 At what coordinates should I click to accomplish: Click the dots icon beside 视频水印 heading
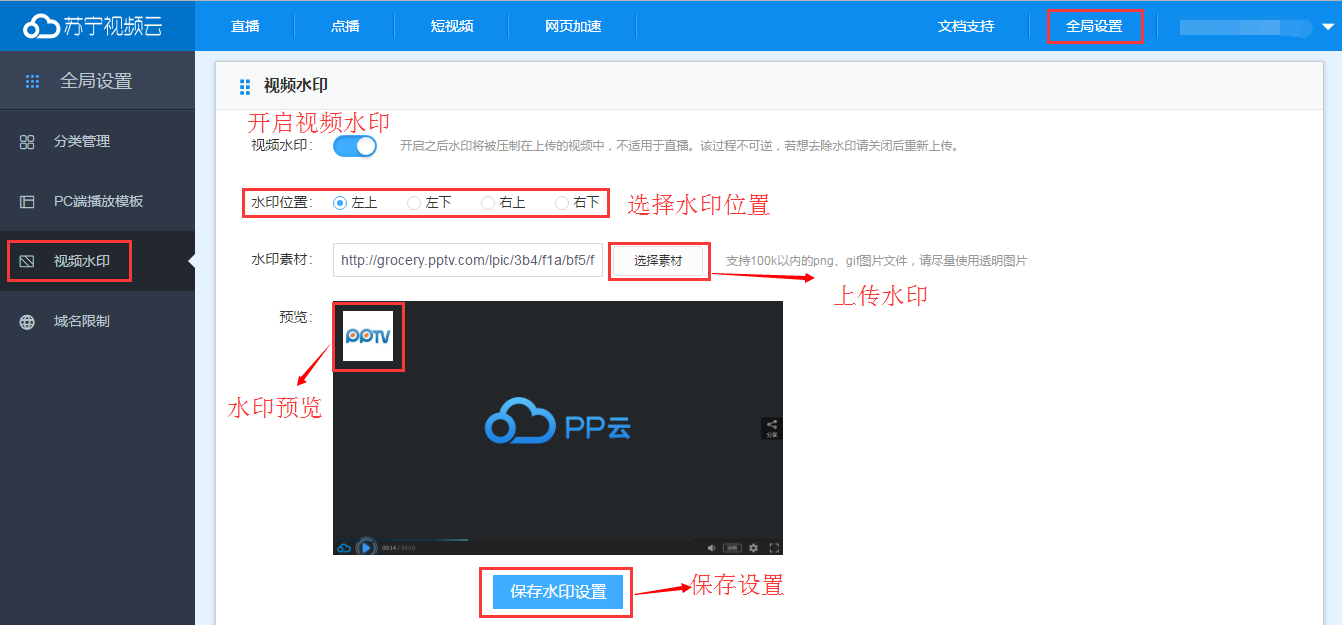pyautogui.click(x=246, y=87)
